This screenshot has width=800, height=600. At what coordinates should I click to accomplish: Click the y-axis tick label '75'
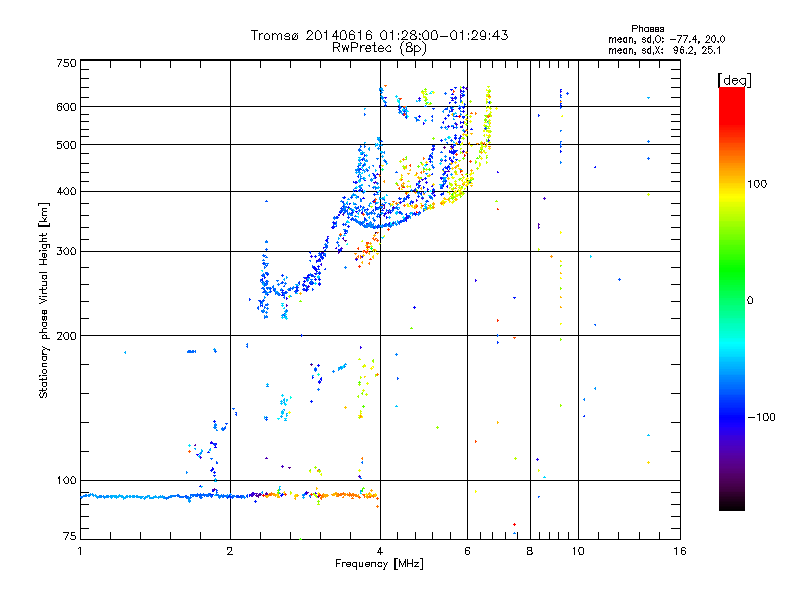(x=70, y=536)
